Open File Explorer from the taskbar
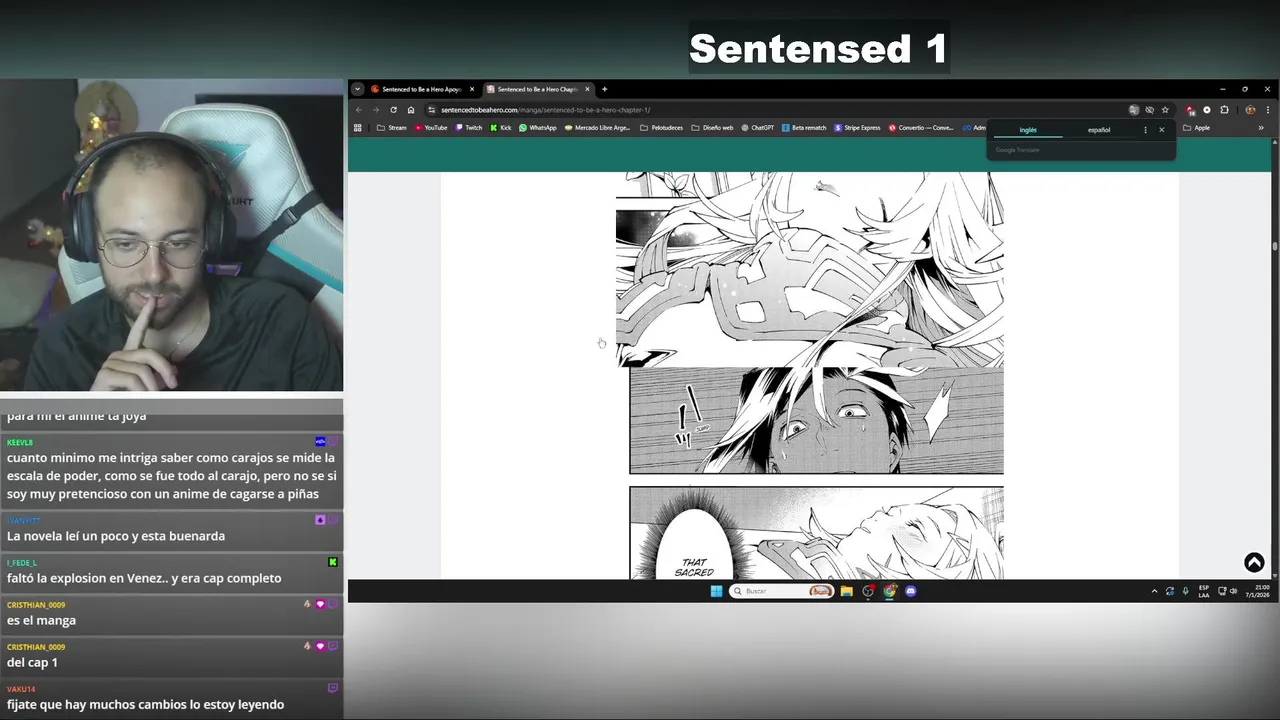This screenshot has width=1280, height=720. [846, 591]
